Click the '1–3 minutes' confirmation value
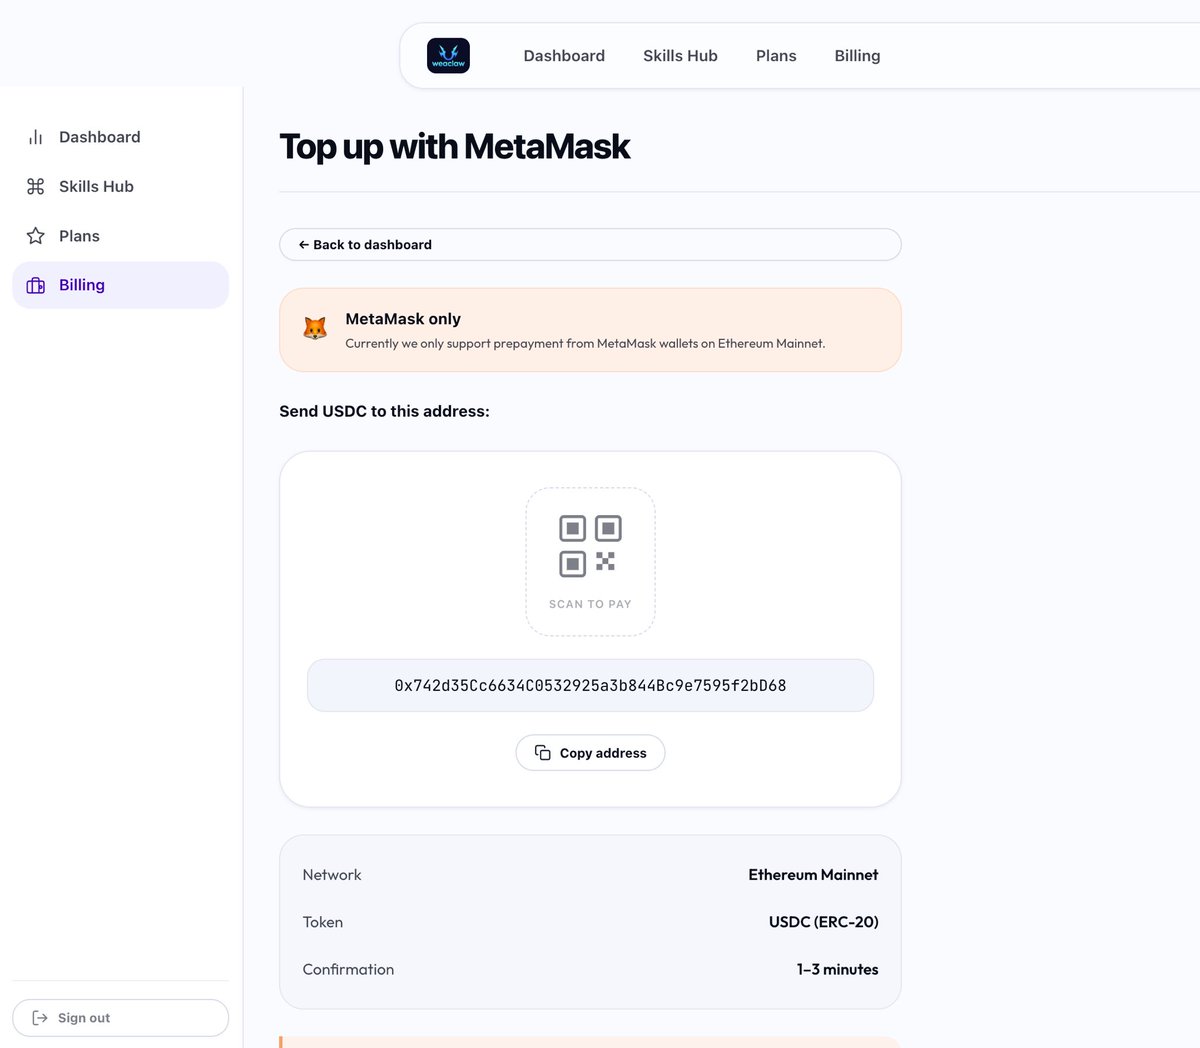The image size is (1200, 1048). [837, 970]
